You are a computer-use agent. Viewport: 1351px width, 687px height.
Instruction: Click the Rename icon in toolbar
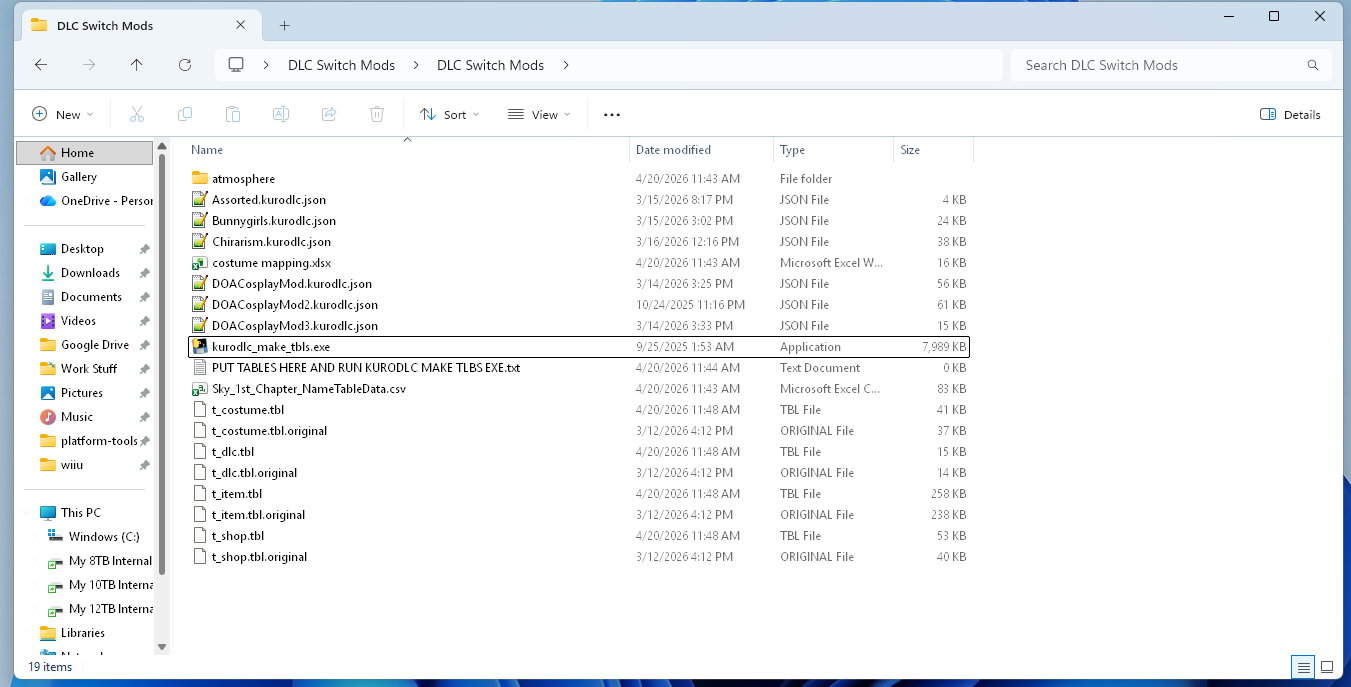[281, 115]
